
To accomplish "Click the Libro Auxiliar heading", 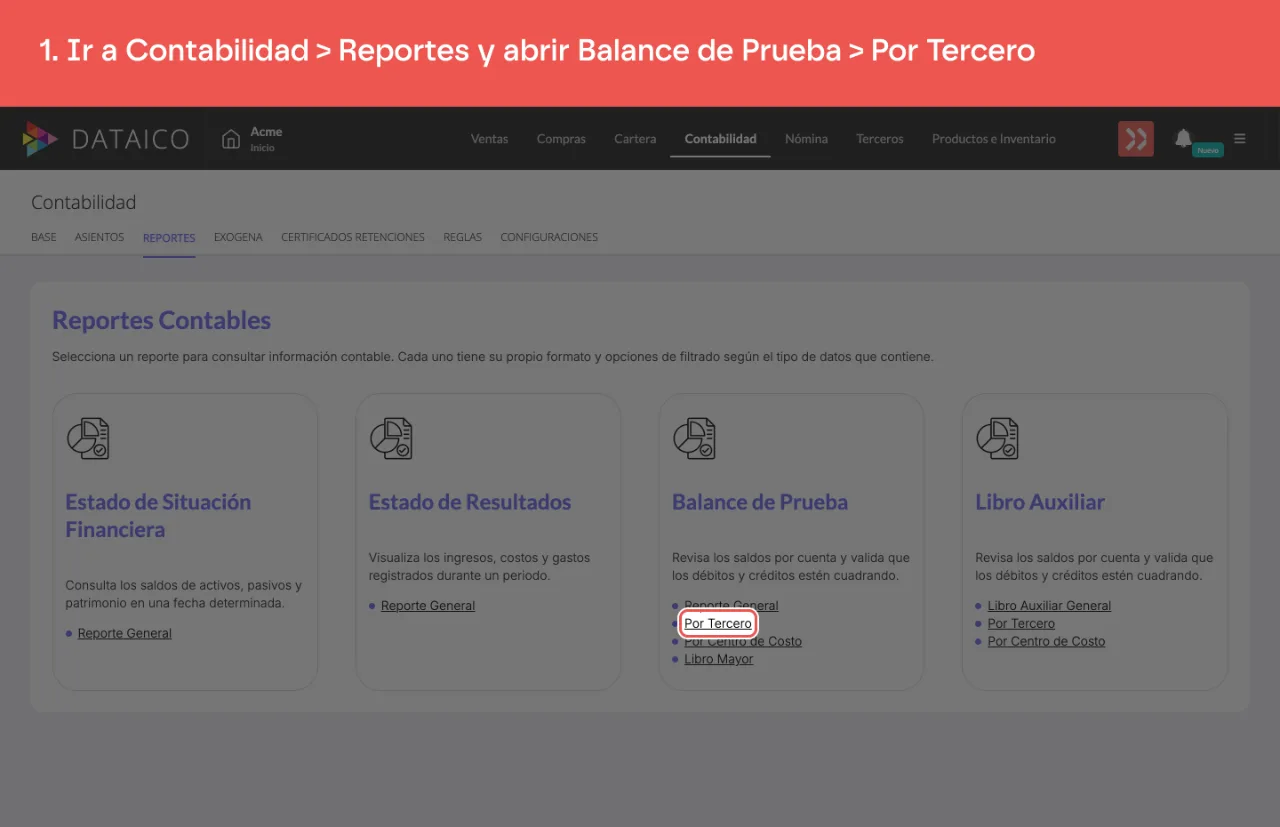I will (x=1040, y=502).
